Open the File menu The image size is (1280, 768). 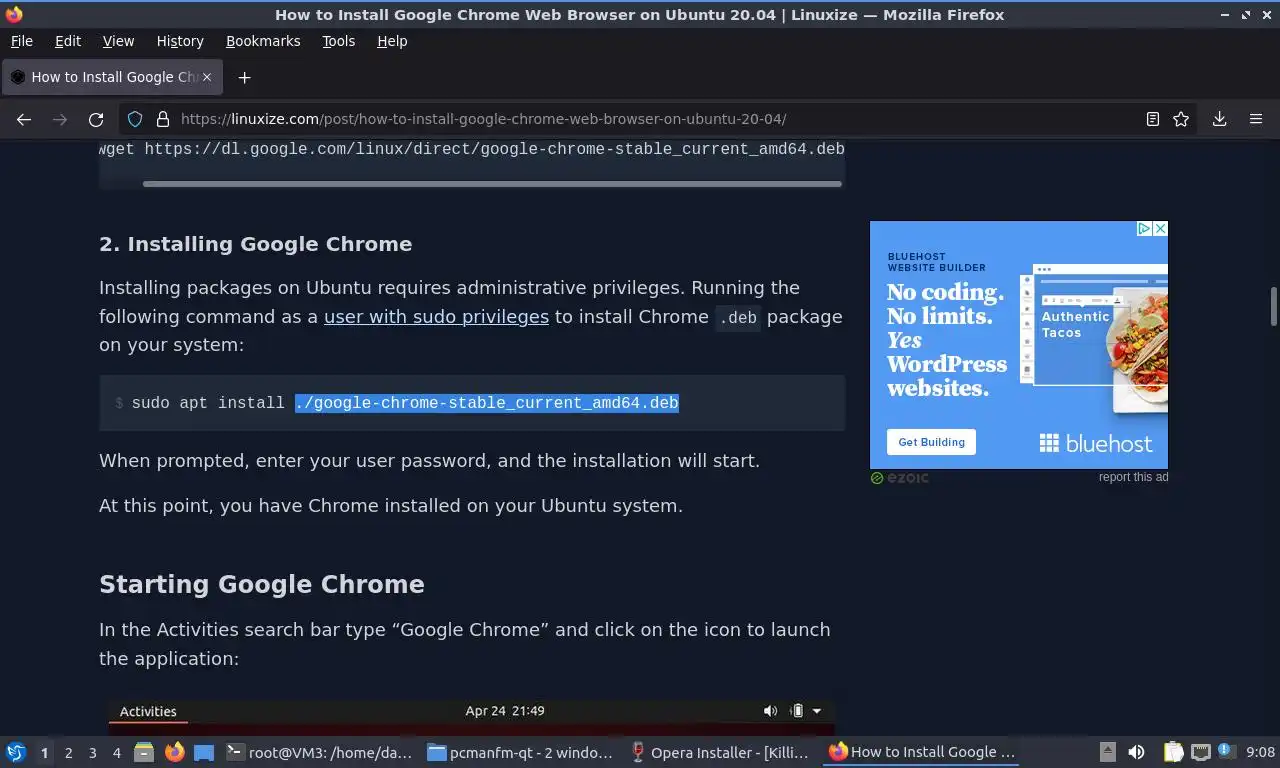coord(21,41)
